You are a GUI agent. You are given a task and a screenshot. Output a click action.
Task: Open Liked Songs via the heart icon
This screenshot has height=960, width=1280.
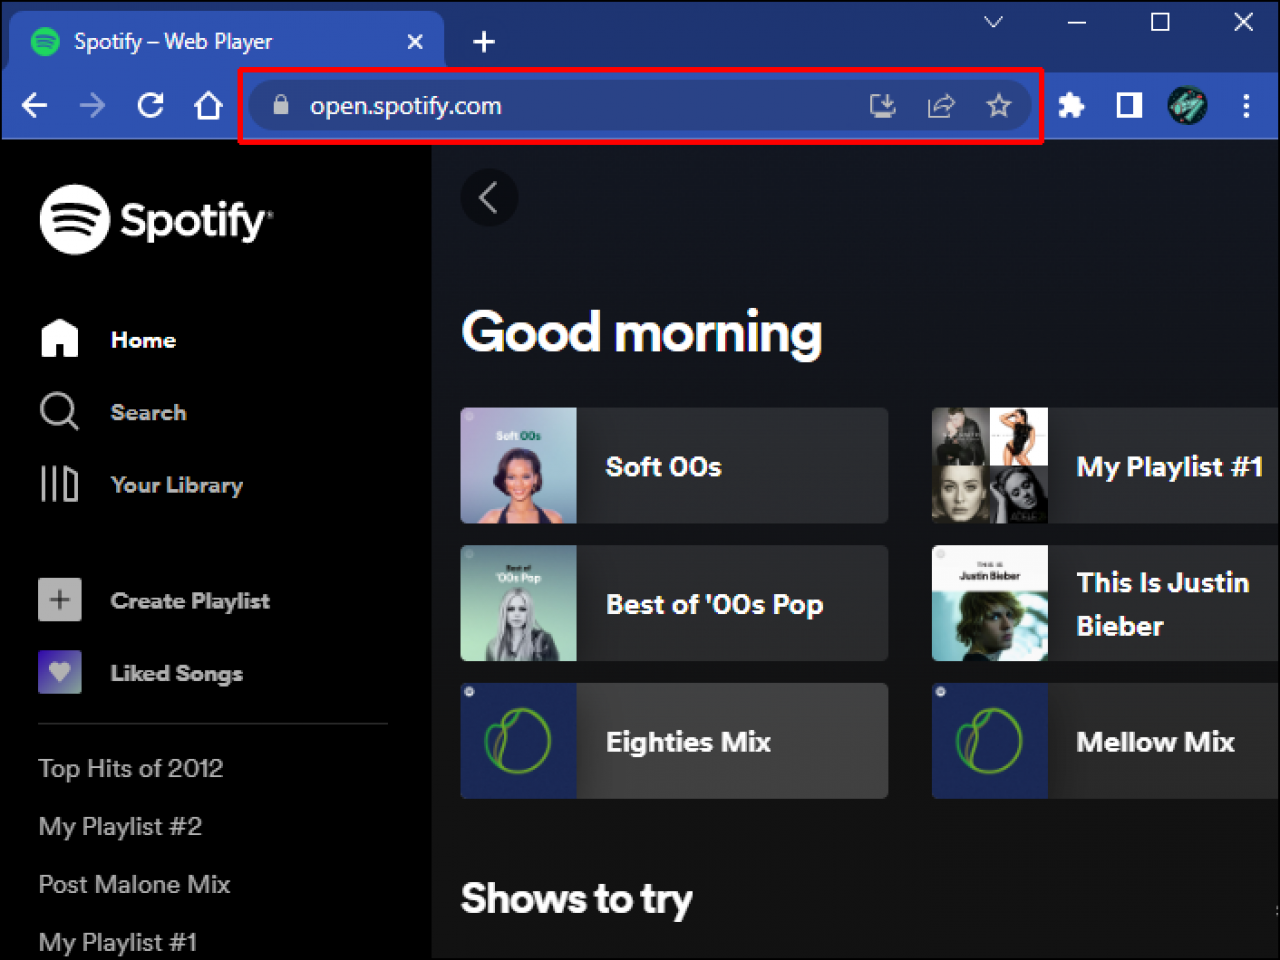pyautogui.click(x=59, y=672)
